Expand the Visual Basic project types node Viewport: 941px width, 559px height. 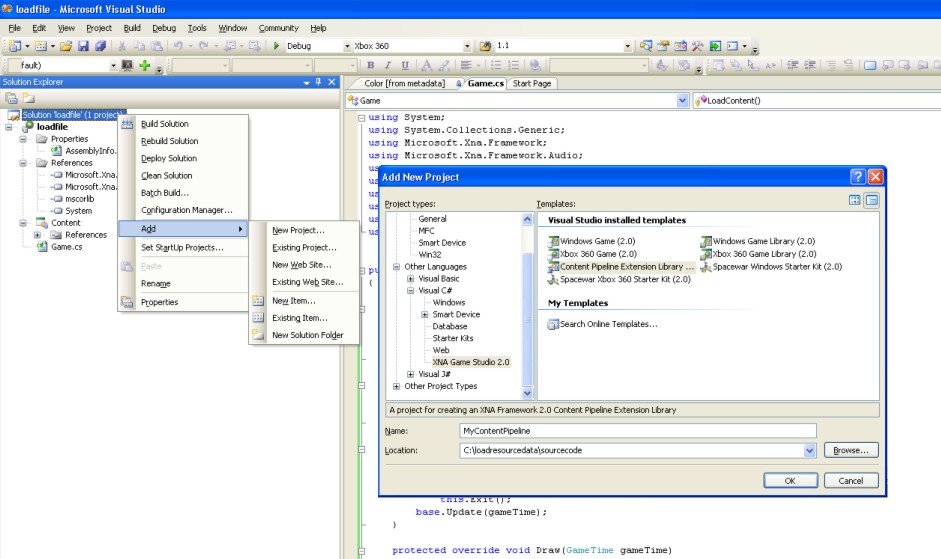pos(410,279)
